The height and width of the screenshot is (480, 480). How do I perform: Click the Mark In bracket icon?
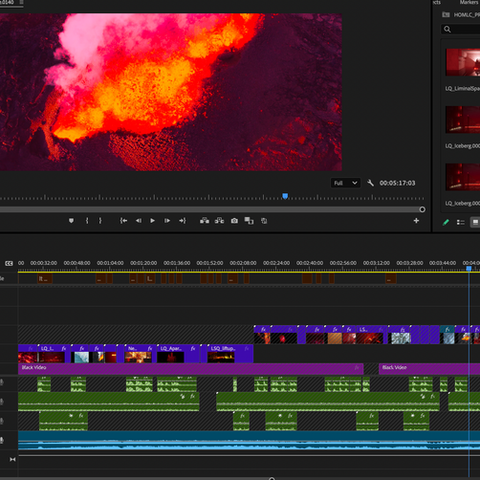[x=87, y=221]
